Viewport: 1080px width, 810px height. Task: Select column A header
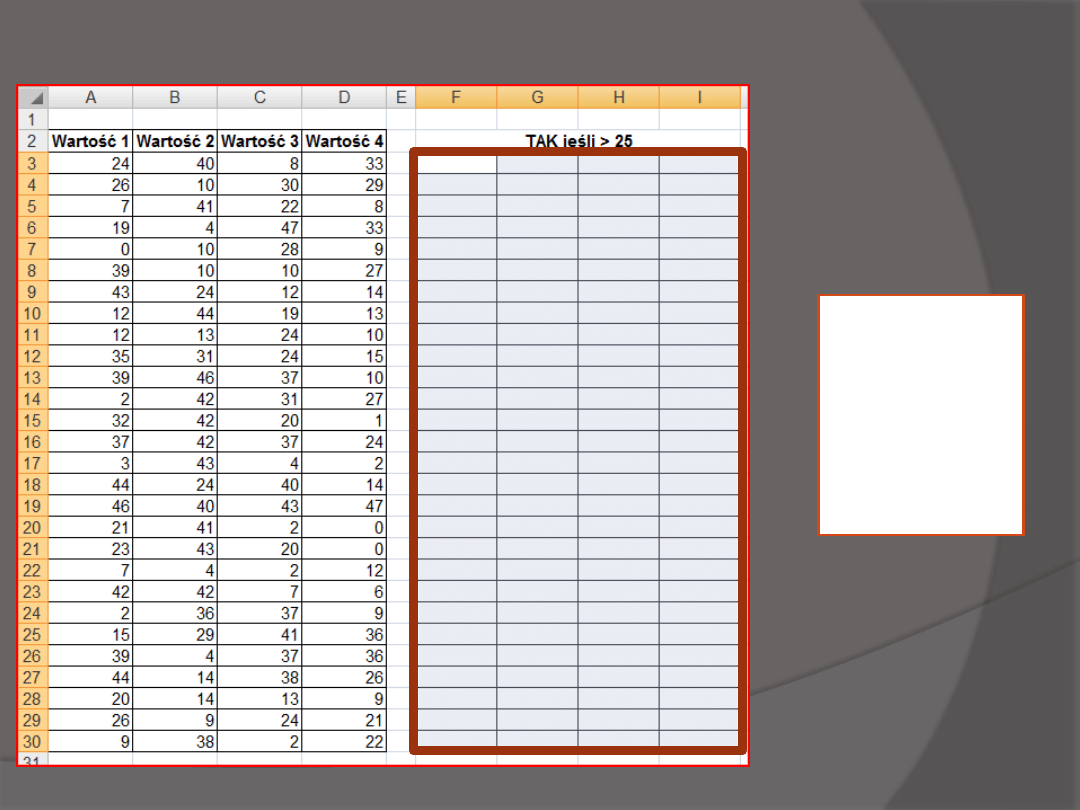[91, 97]
